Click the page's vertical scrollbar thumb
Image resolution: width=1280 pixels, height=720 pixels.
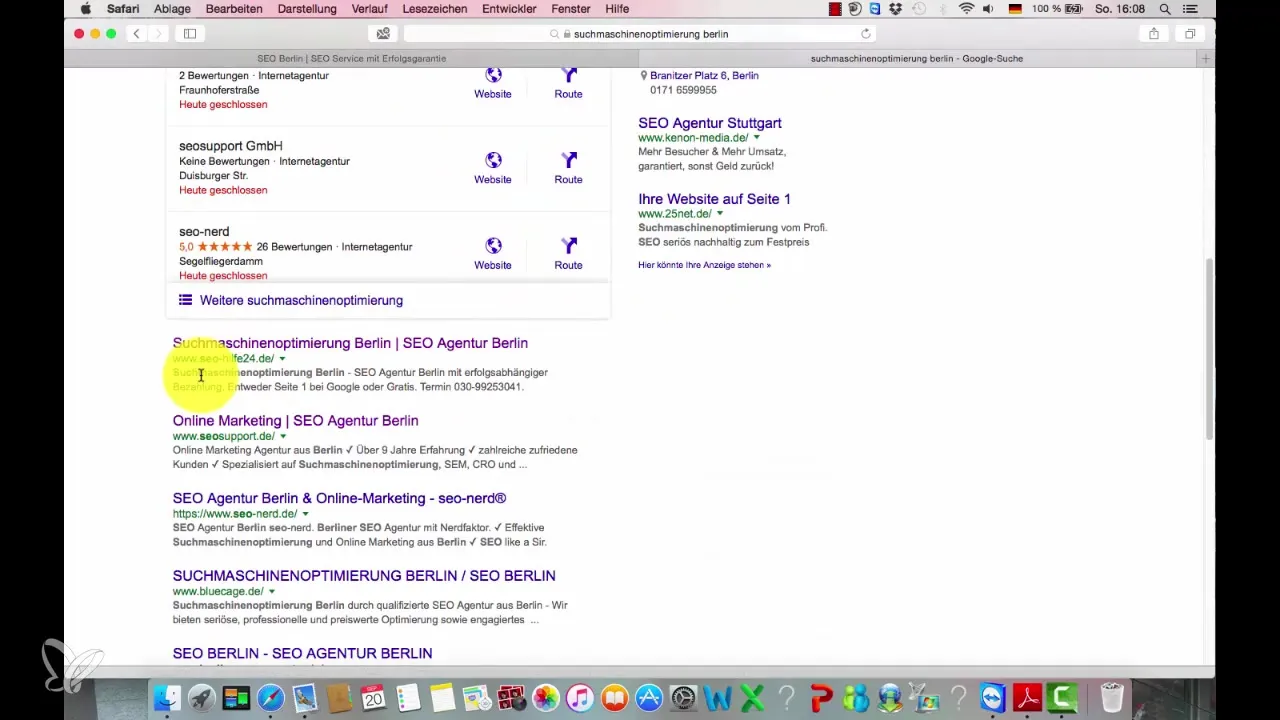tap(1209, 347)
